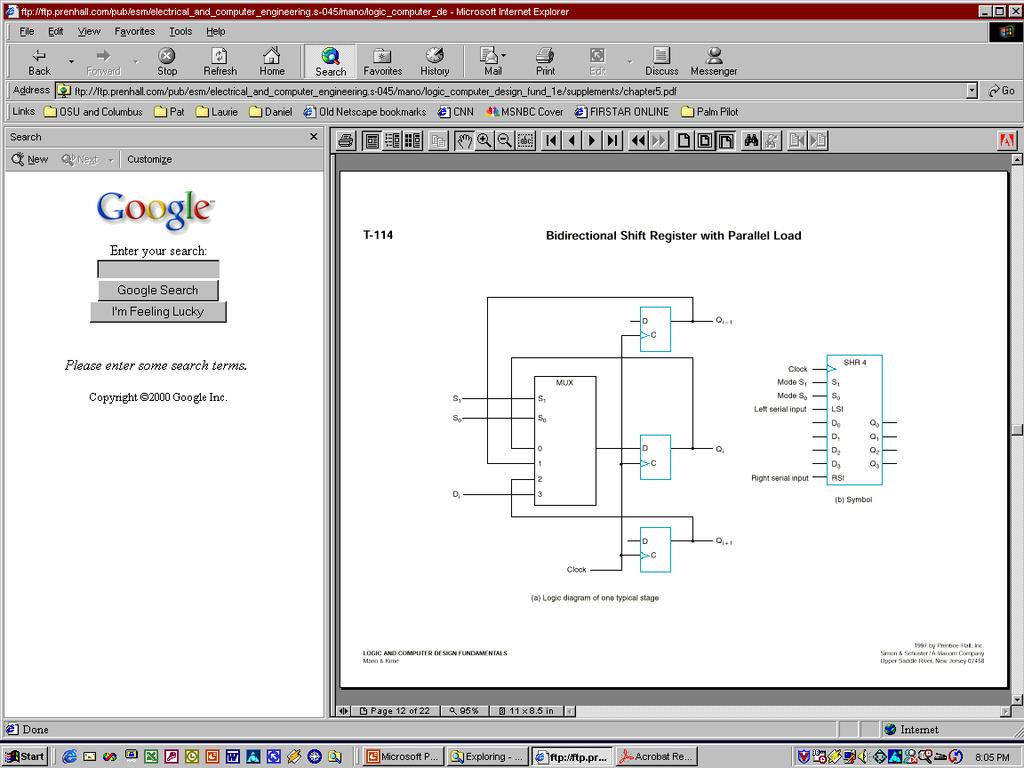Switch to Exploring taskbar window
The height and width of the screenshot is (768, 1024).
[x=488, y=757]
